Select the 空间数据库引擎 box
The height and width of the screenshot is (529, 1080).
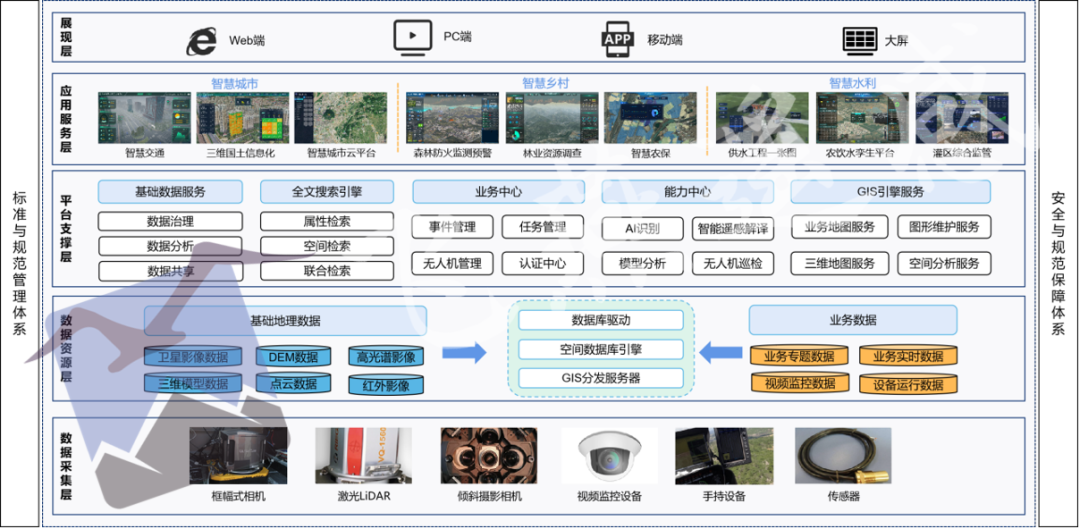[601, 350]
